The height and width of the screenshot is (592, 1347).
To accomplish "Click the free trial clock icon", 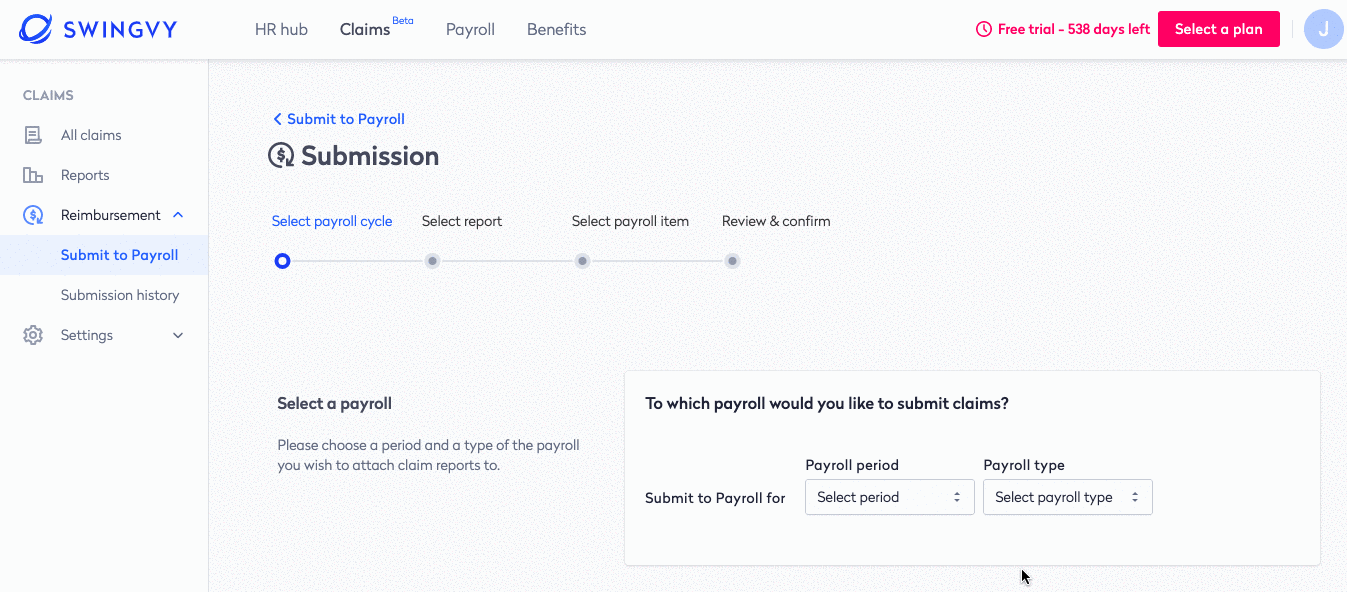I will point(984,29).
